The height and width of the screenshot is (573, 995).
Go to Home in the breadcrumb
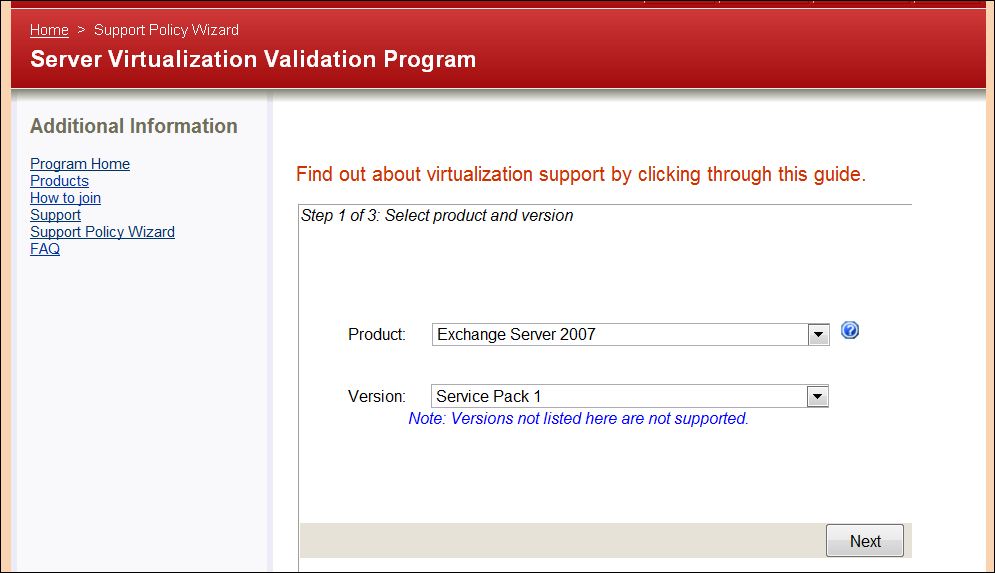(x=49, y=30)
